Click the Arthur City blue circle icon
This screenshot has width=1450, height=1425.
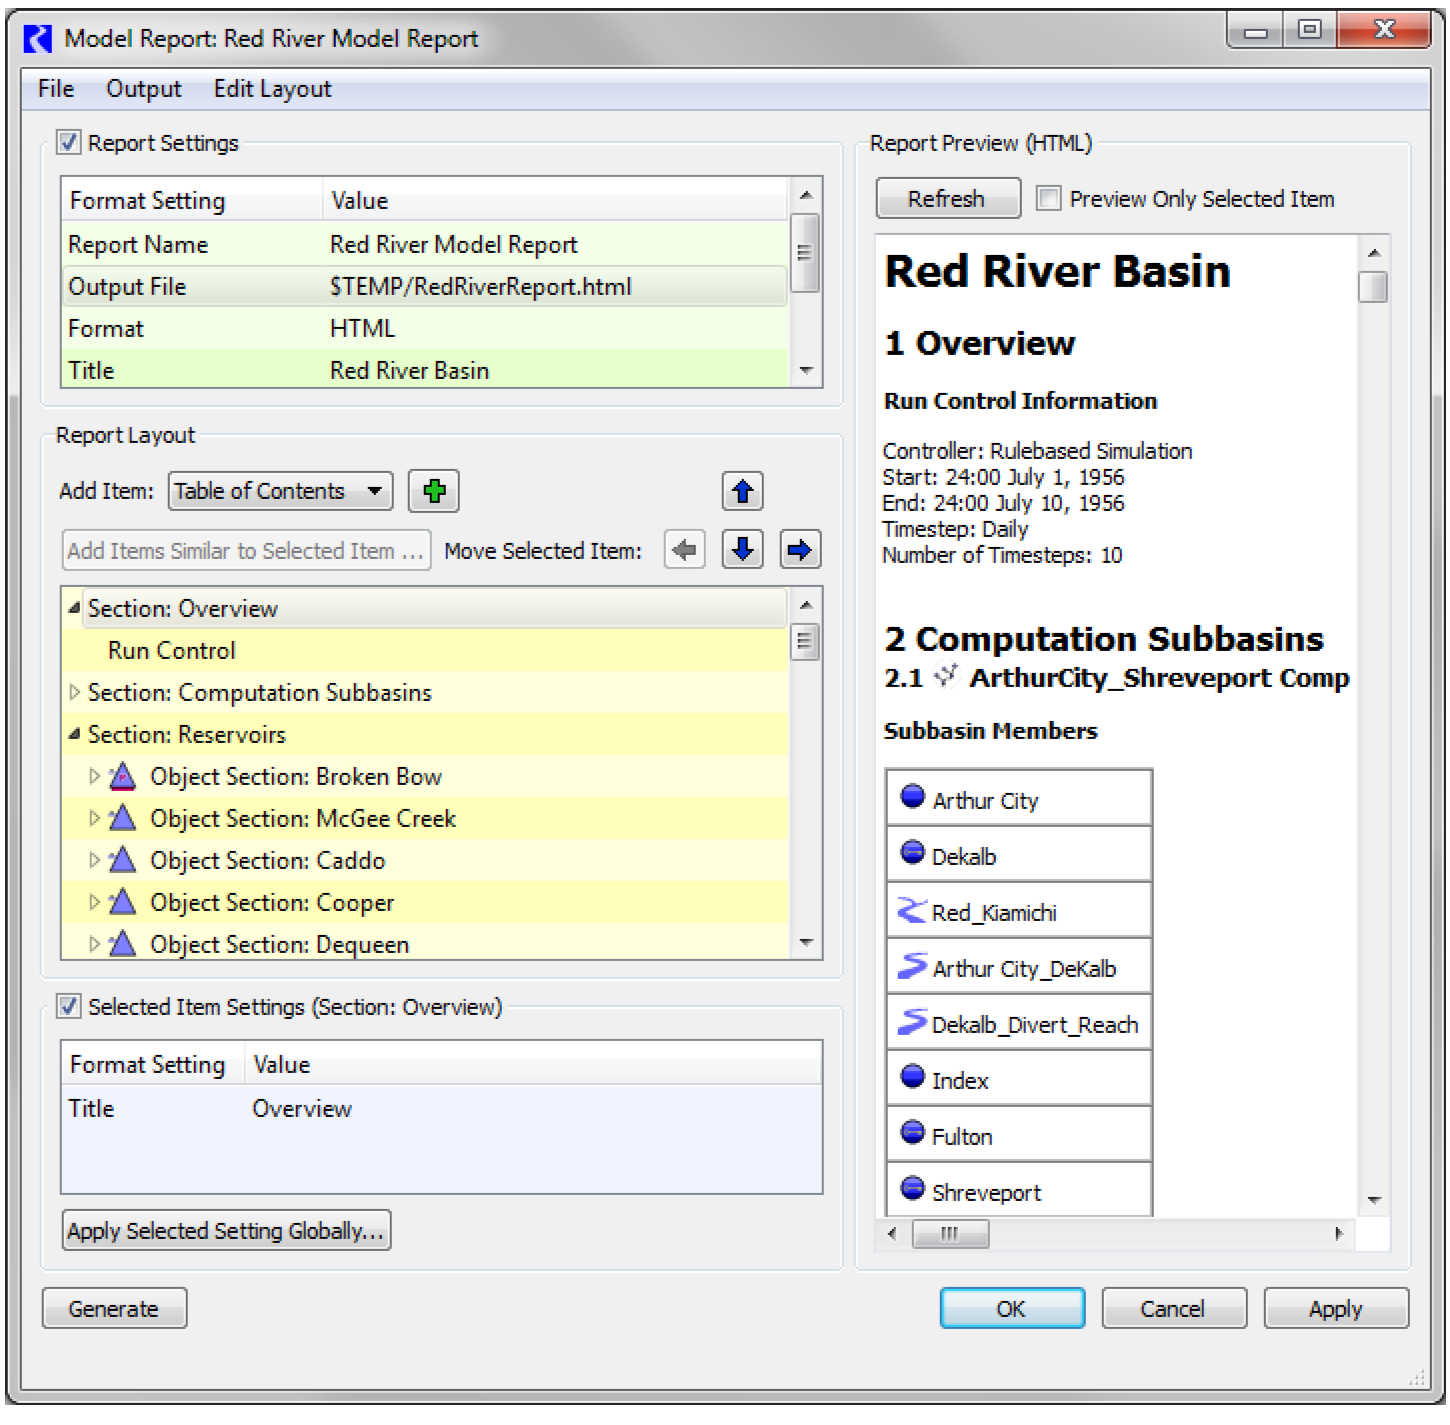[912, 797]
